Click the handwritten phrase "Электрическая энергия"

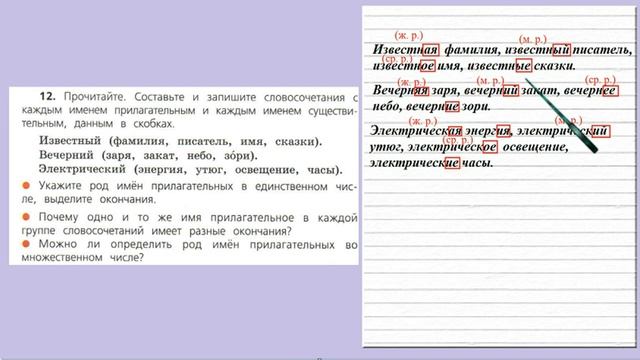click(440, 131)
